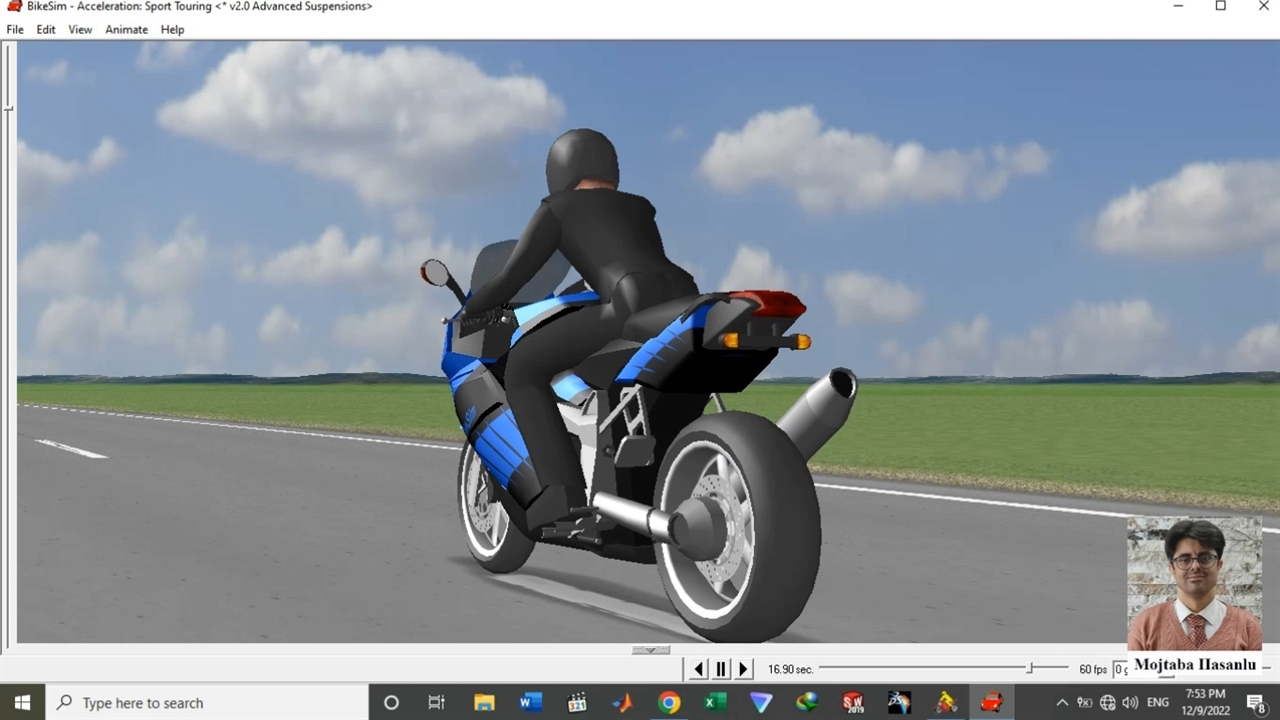This screenshot has height=720, width=1280.
Task: Open MATLAB from the taskbar
Action: 623,703
